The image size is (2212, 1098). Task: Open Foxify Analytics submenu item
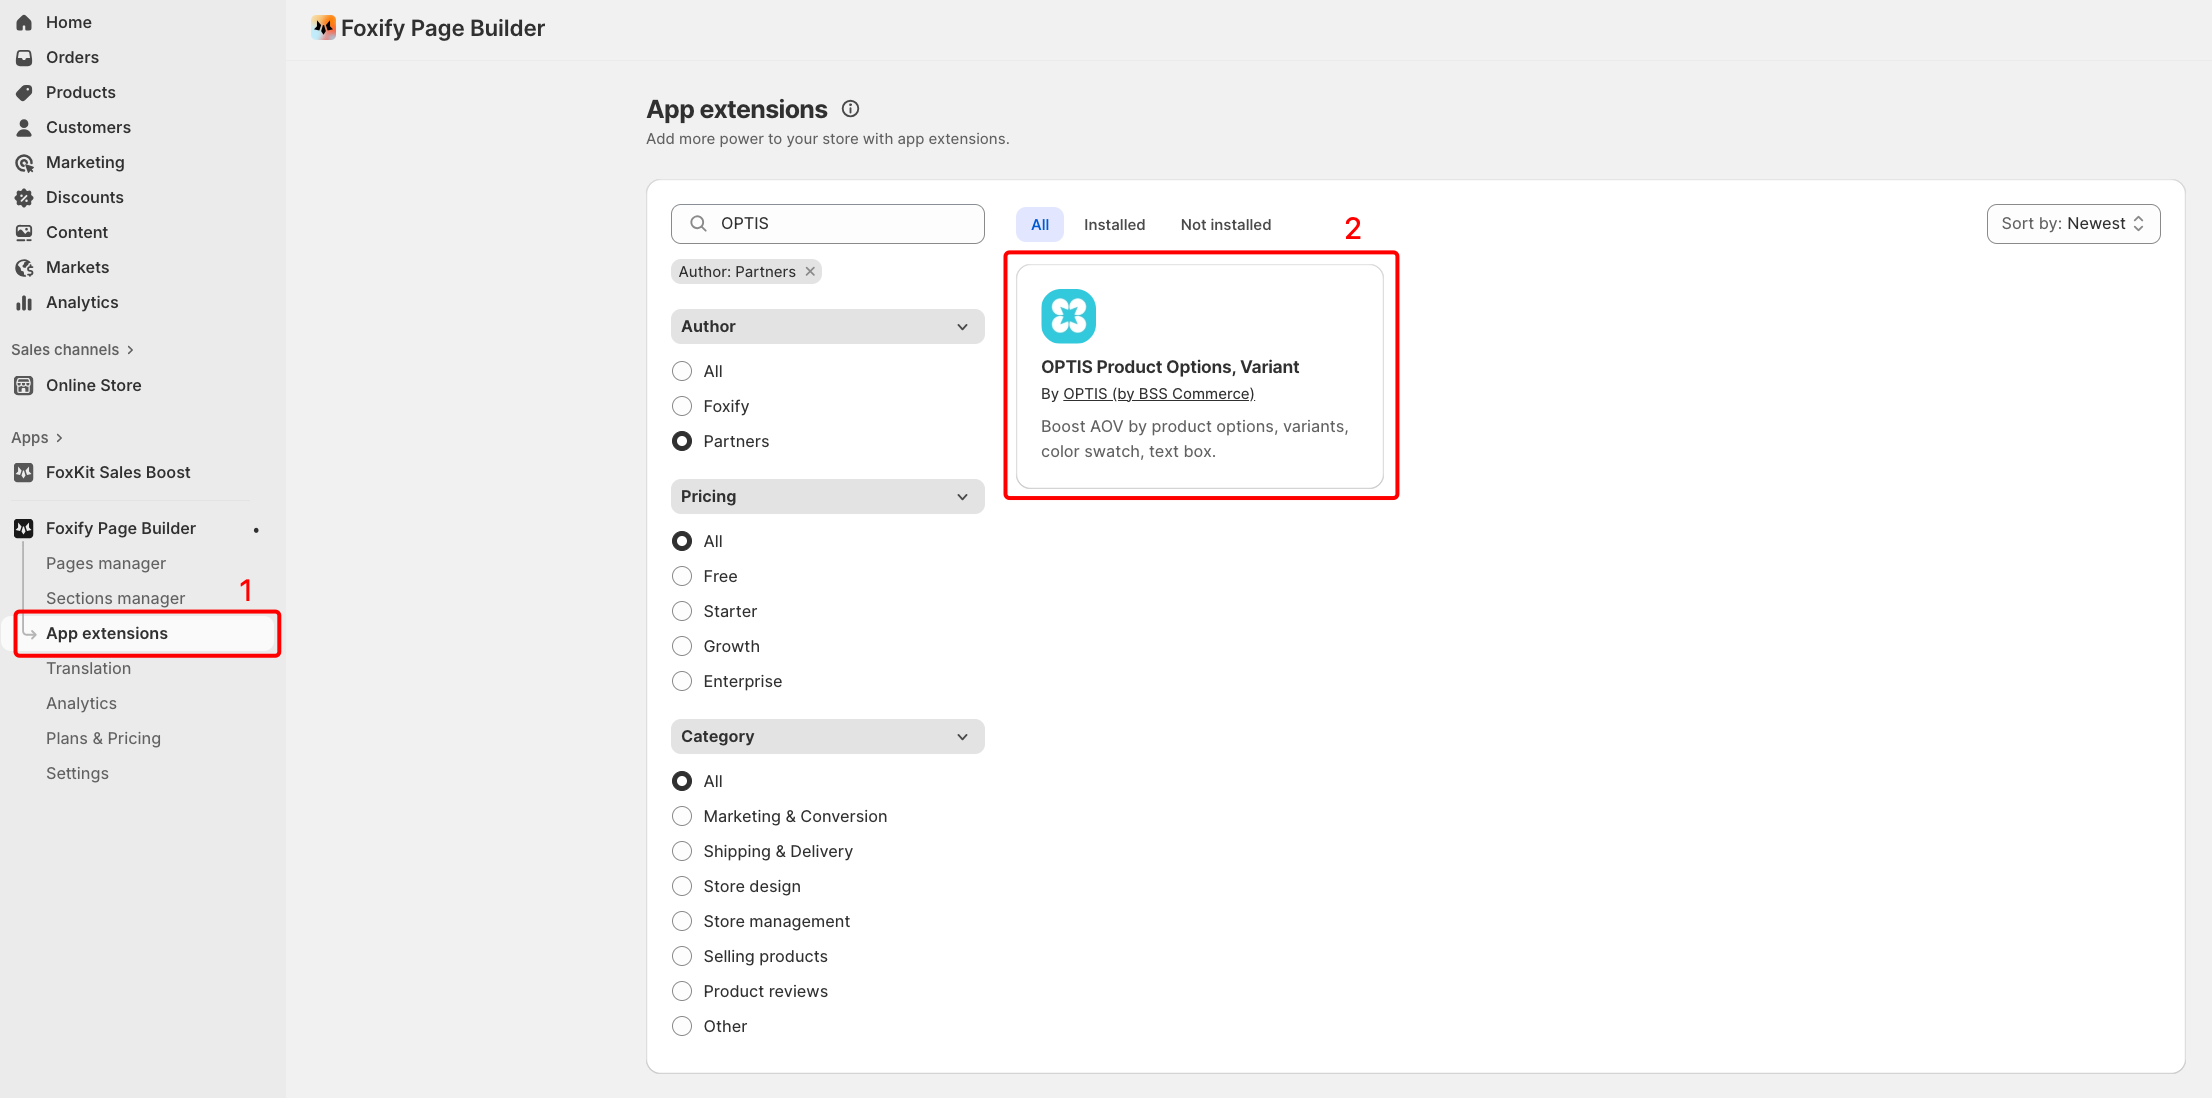coord(81,703)
